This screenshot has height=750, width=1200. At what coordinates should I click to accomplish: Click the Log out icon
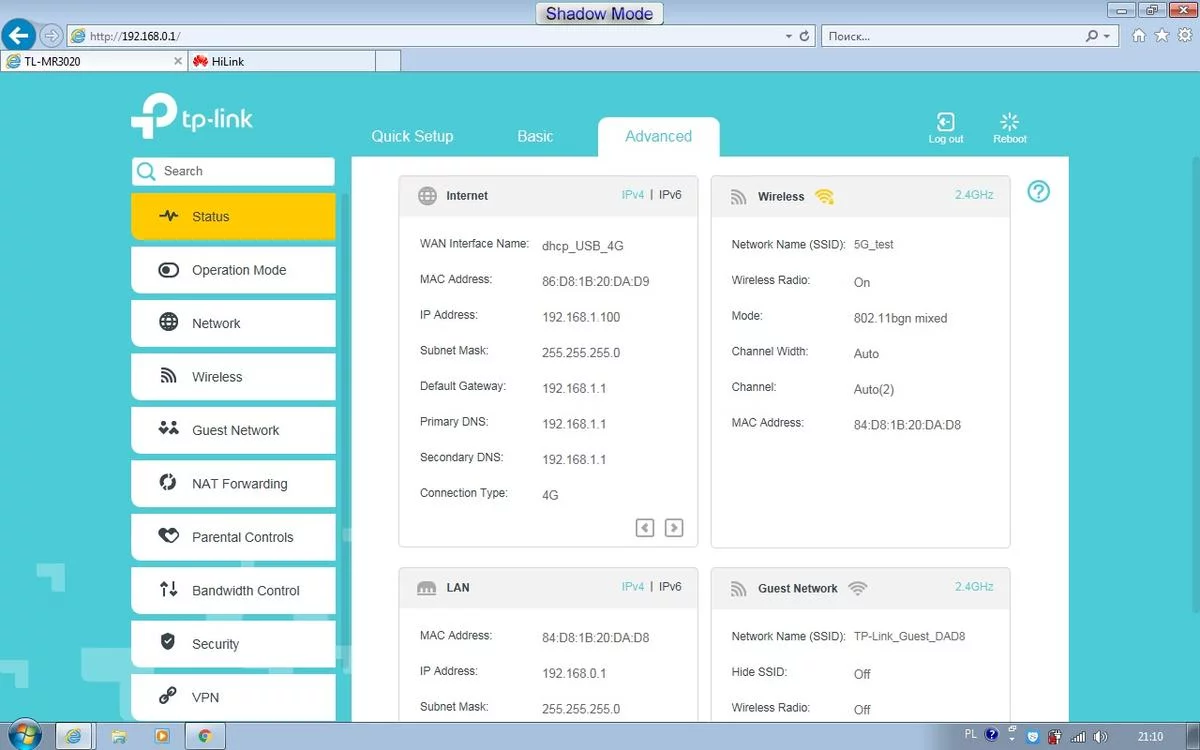(x=945, y=122)
